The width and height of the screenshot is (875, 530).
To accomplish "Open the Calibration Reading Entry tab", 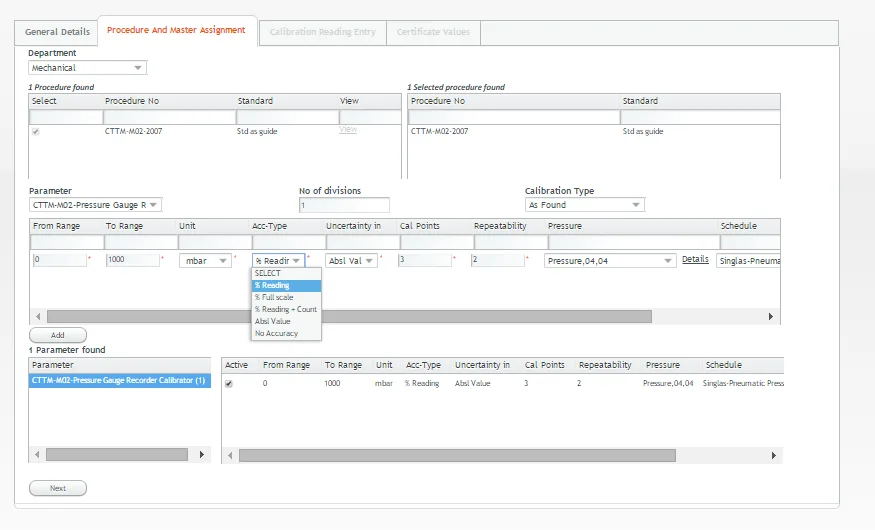I will click(323, 32).
